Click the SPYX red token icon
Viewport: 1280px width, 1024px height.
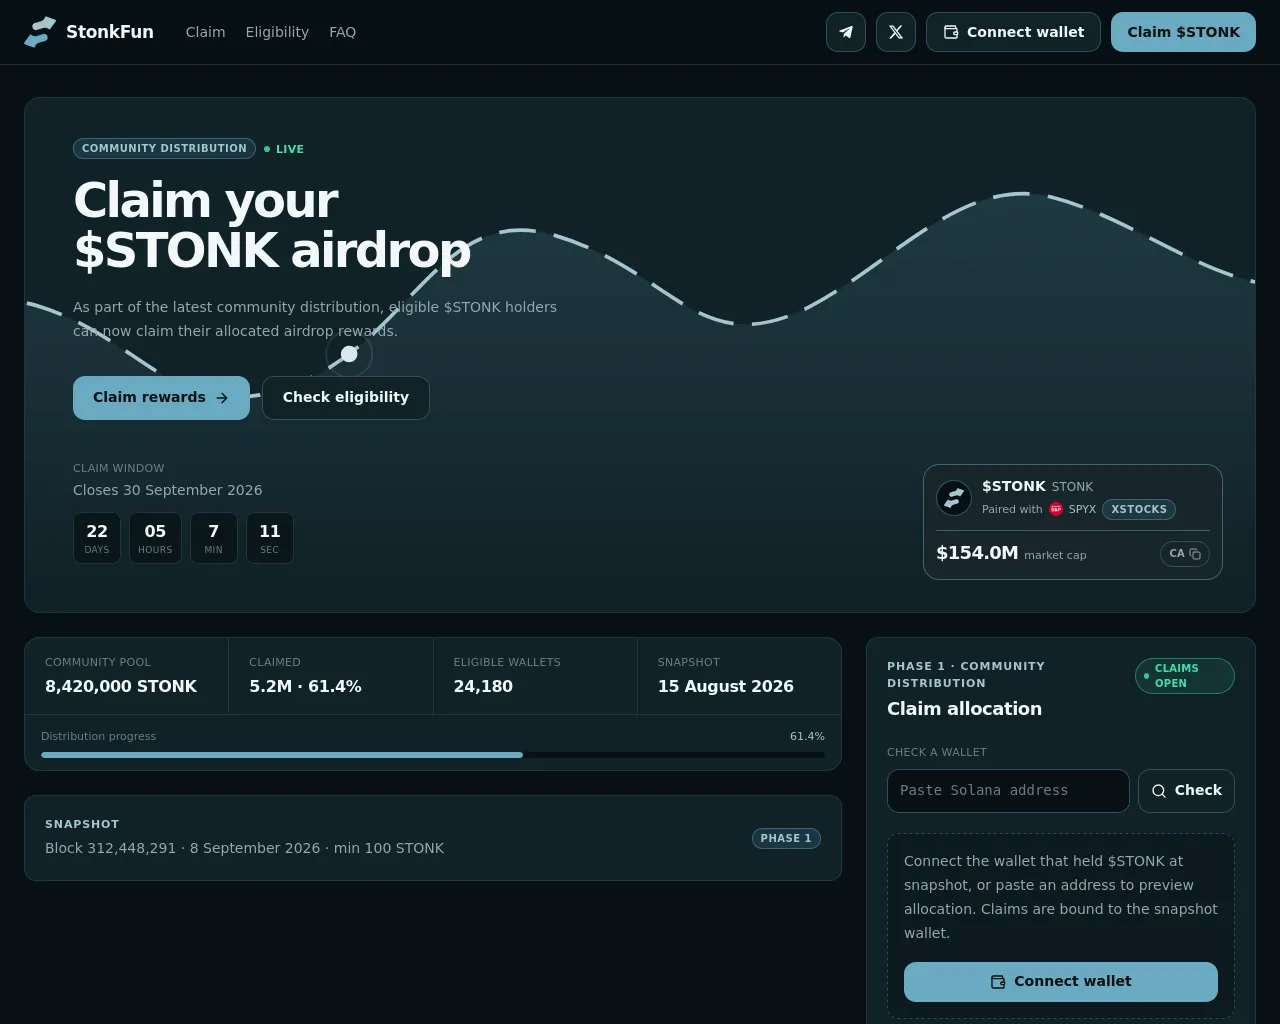tap(1056, 509)
